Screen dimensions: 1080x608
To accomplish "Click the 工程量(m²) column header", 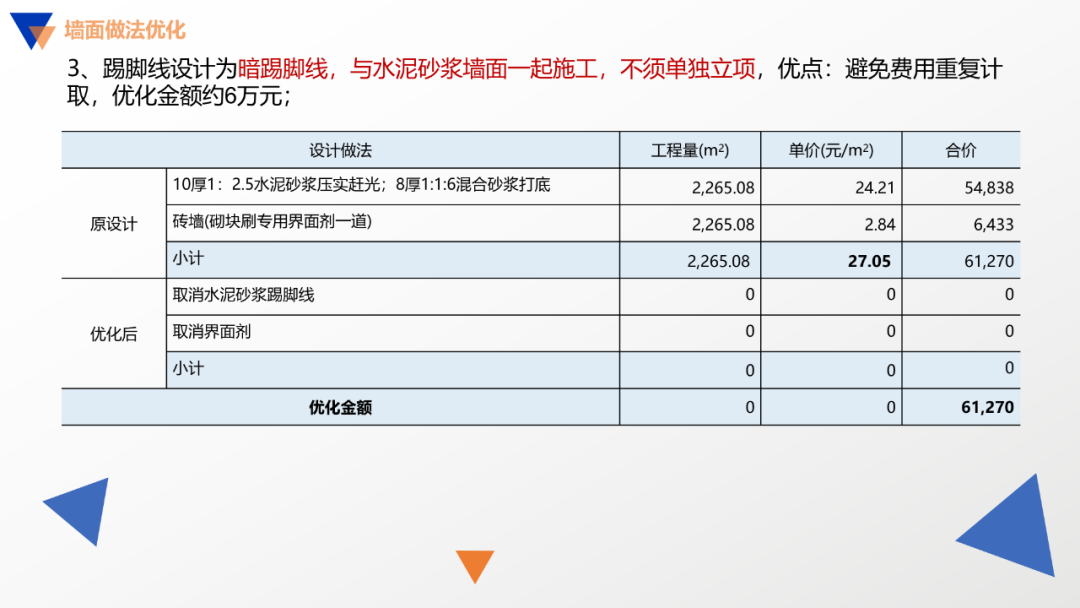I will (690, 150).
